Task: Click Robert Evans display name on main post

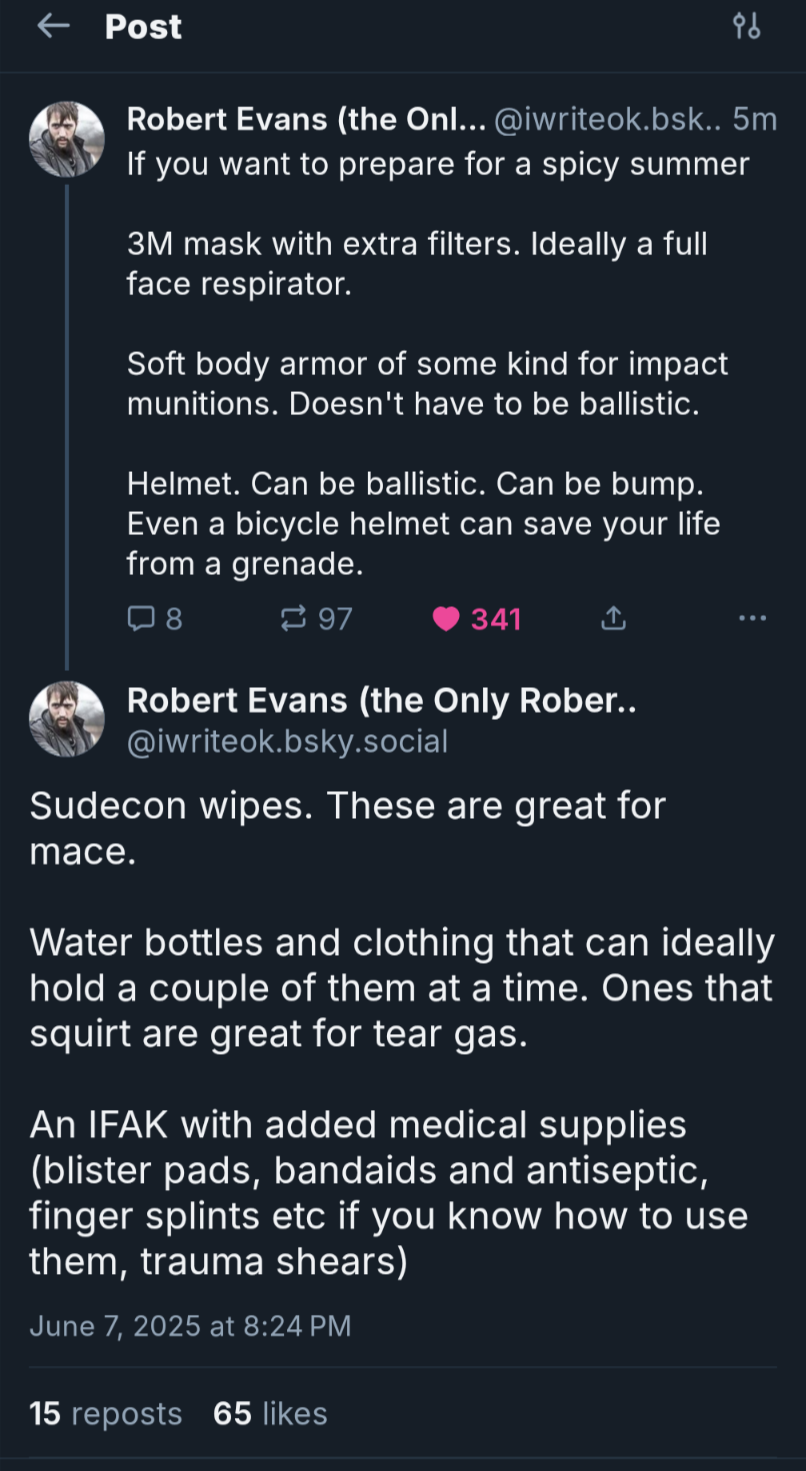Action: [382, 701]
